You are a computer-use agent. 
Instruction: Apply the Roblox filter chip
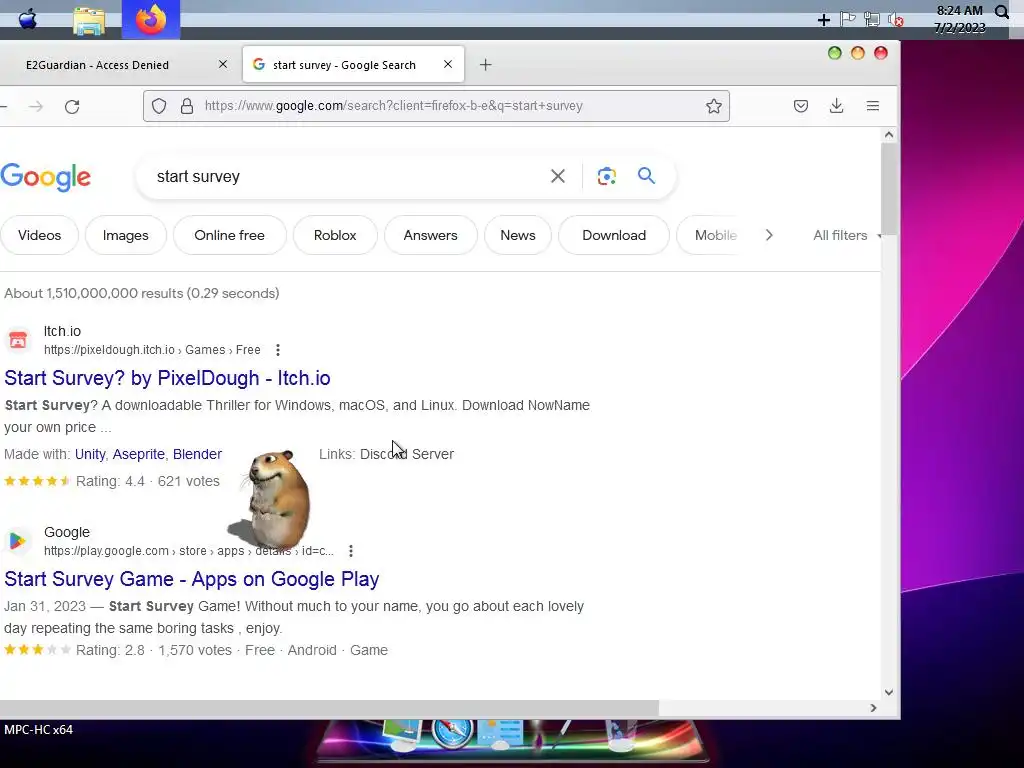click(335, 235)
